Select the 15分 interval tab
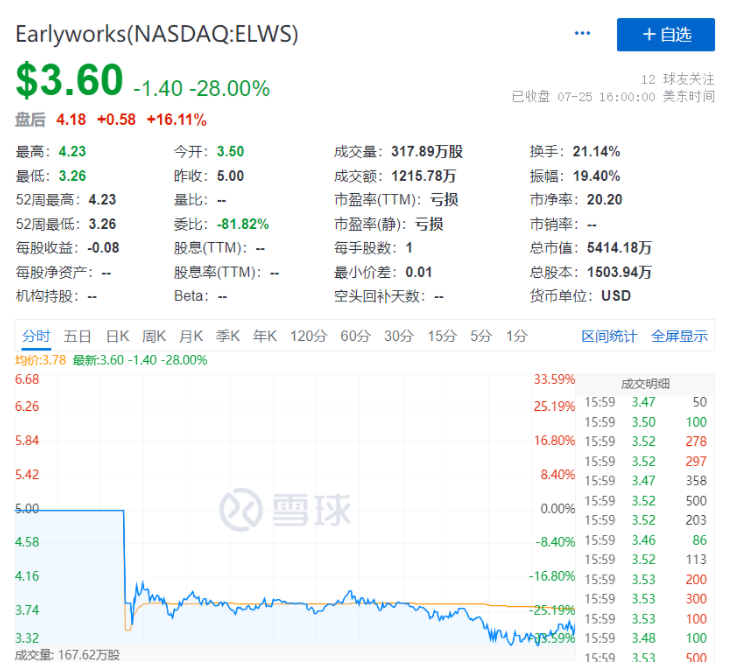The height and width of the screenshot is (664, 744). coord(442,336)
